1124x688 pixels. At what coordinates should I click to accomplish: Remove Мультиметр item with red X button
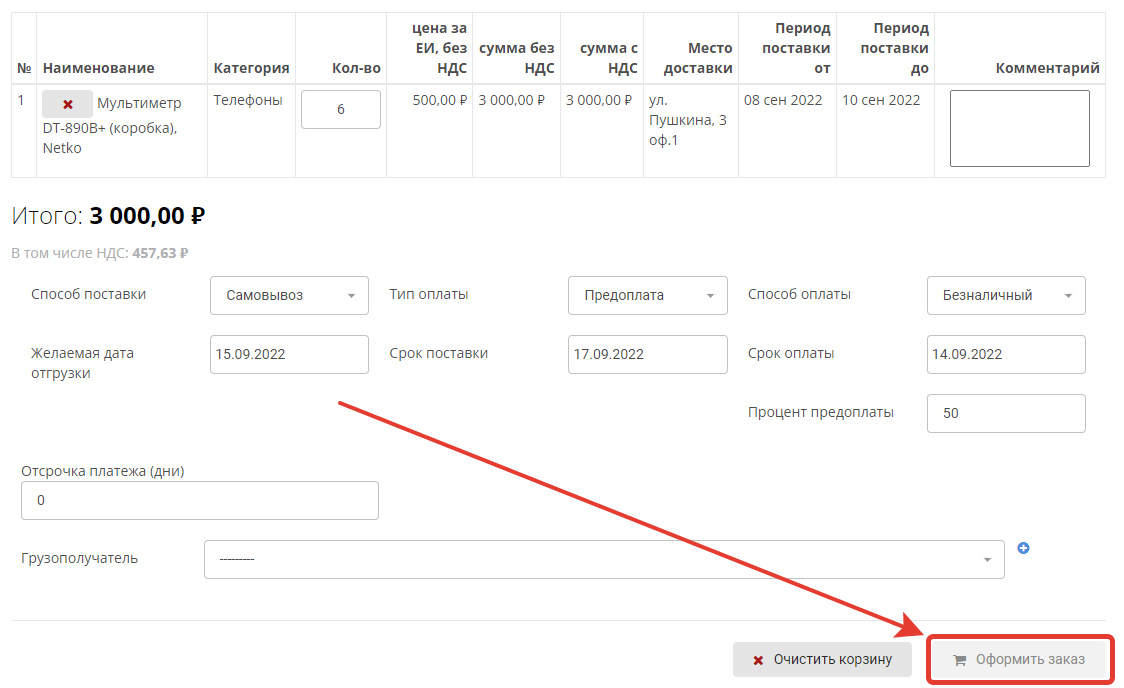pos(67,104)
